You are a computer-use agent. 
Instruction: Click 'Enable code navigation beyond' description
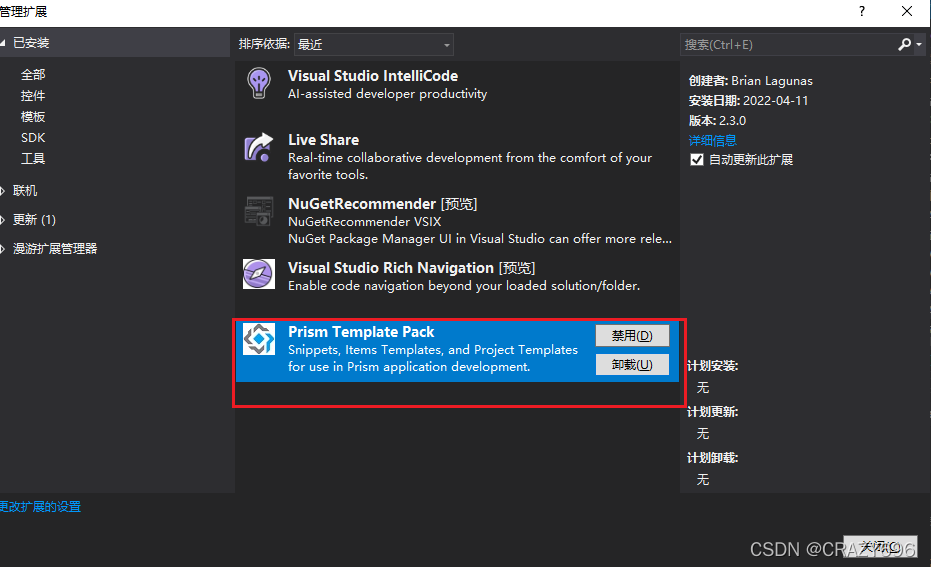coord(464,286)
